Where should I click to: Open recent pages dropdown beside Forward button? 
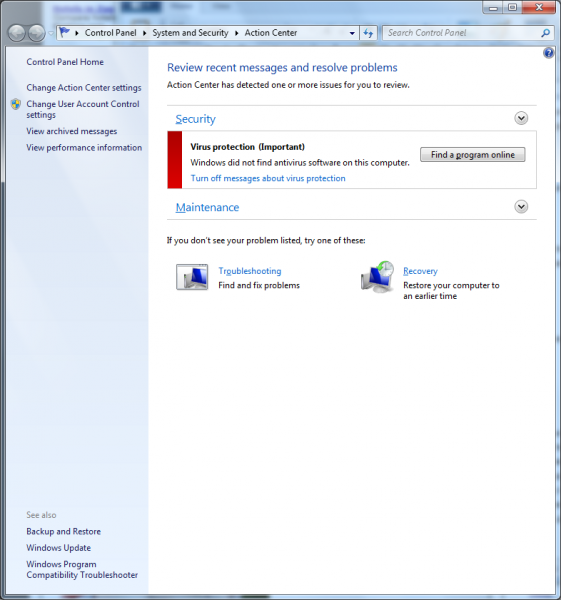51,33
